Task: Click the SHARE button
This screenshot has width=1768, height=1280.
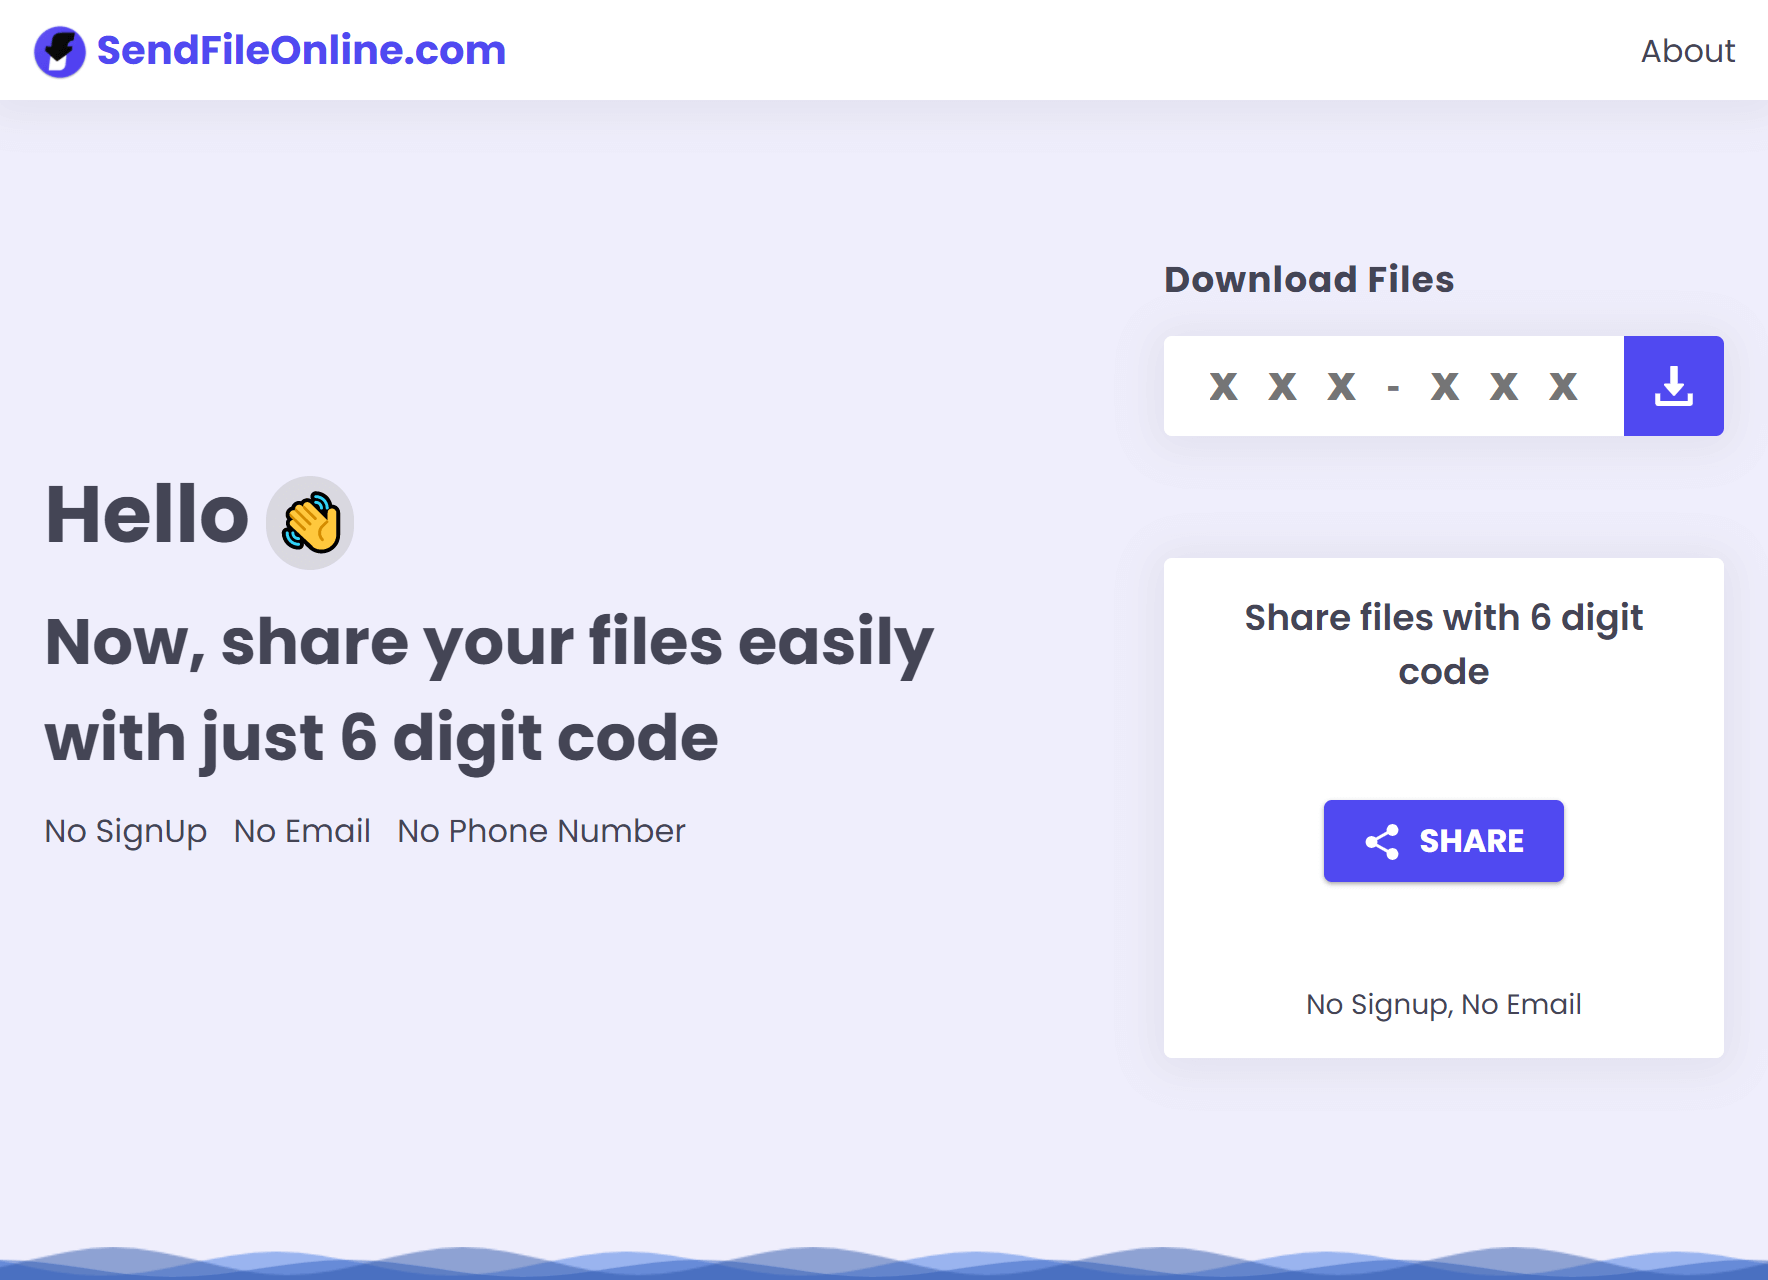Action: [1443, 841]
